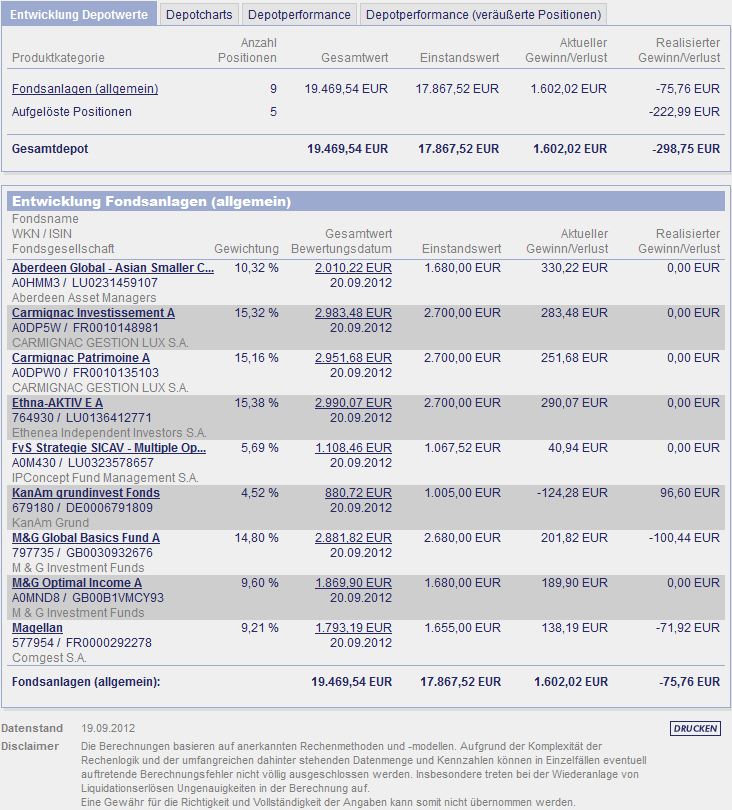
Task: Click Gesamtwert 2.990,07 EUR link
Action: [x=353, y=402]
